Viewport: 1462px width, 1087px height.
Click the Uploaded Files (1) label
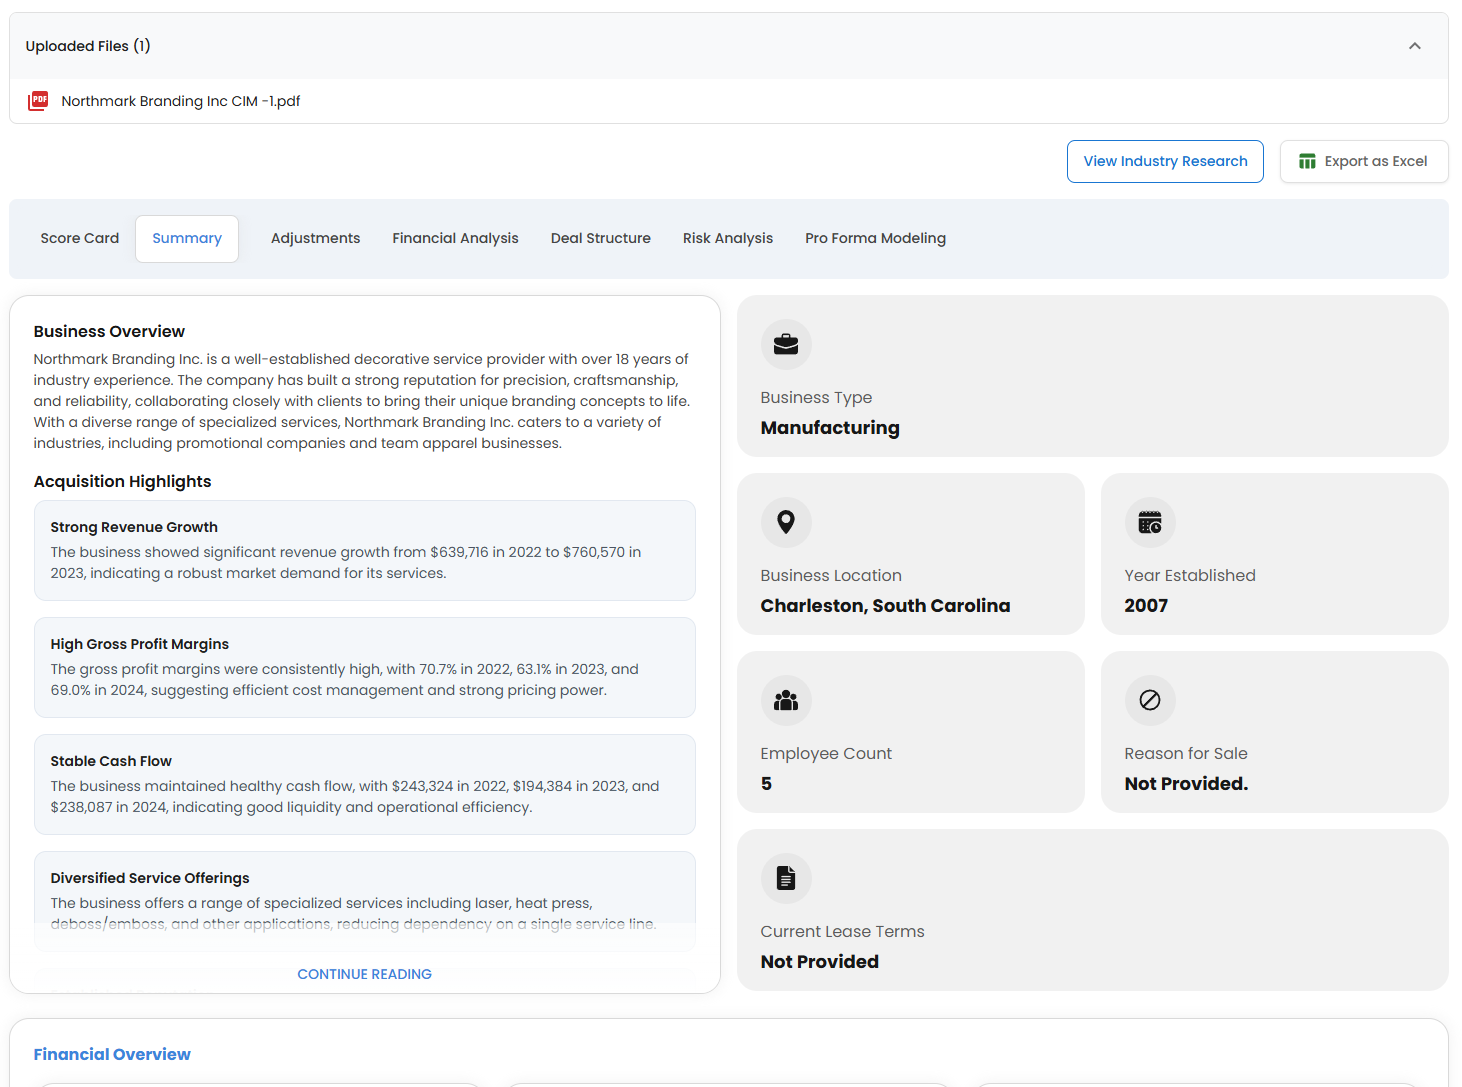coord(88,46)
